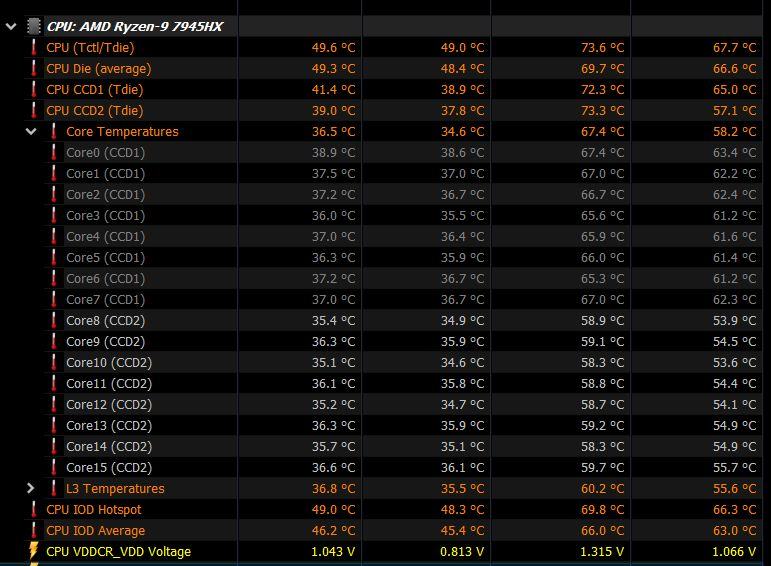Click thermometer icon beside Core2 (CCD1)

[54, 194]
